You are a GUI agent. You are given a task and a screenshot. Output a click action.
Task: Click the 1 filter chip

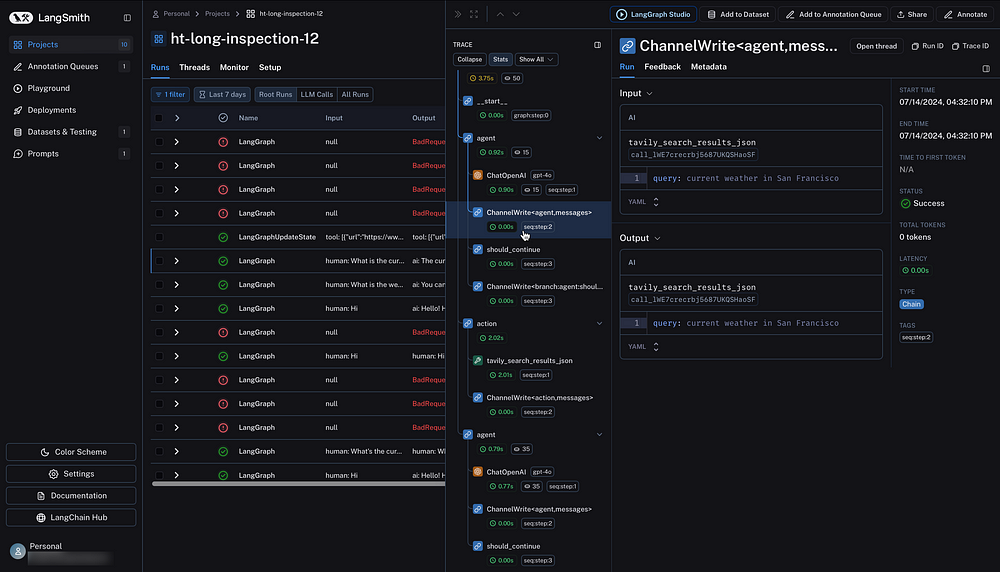(170, 94)
